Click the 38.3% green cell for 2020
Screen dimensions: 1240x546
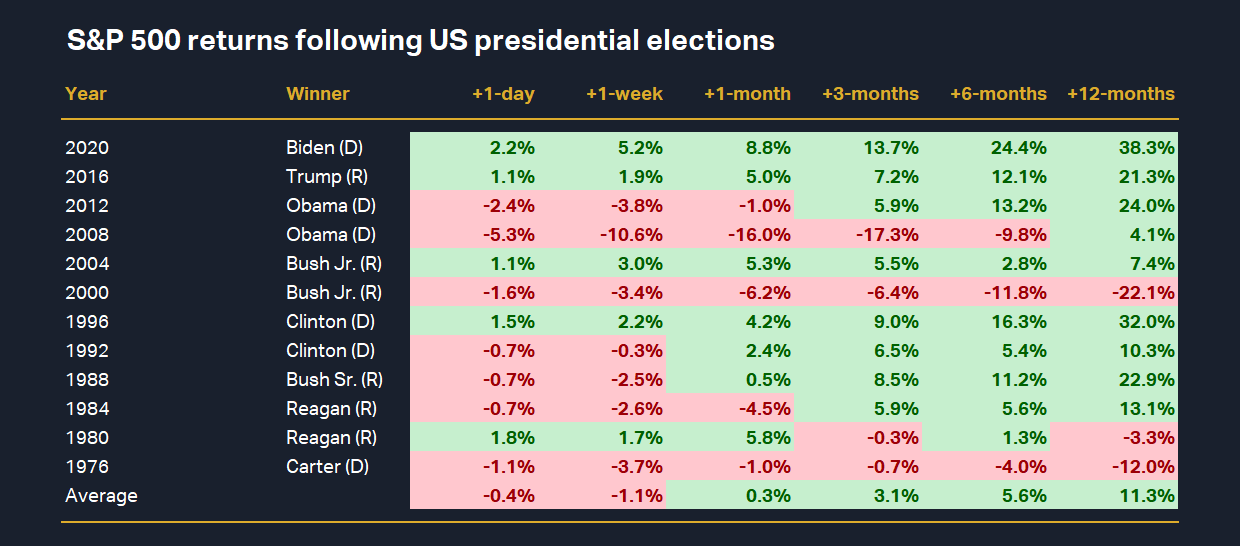[1150, 148]
